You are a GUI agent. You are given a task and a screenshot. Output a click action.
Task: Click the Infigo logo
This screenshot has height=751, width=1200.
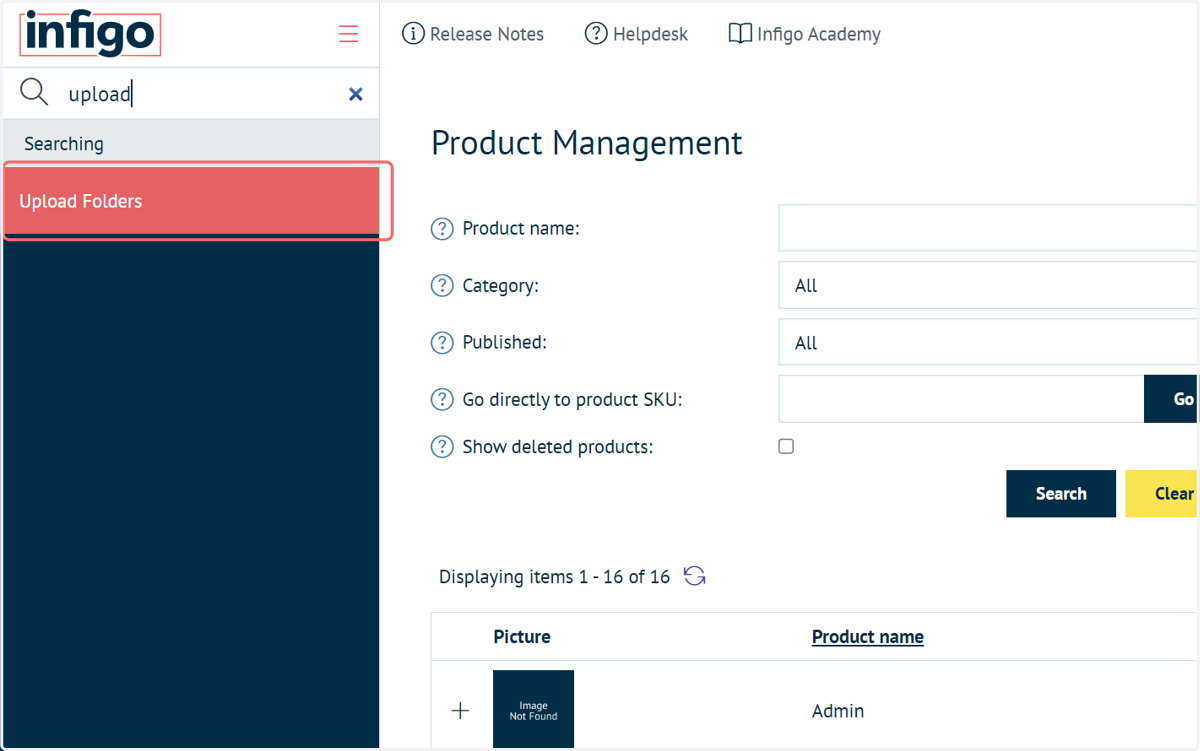tap(90, 34)
